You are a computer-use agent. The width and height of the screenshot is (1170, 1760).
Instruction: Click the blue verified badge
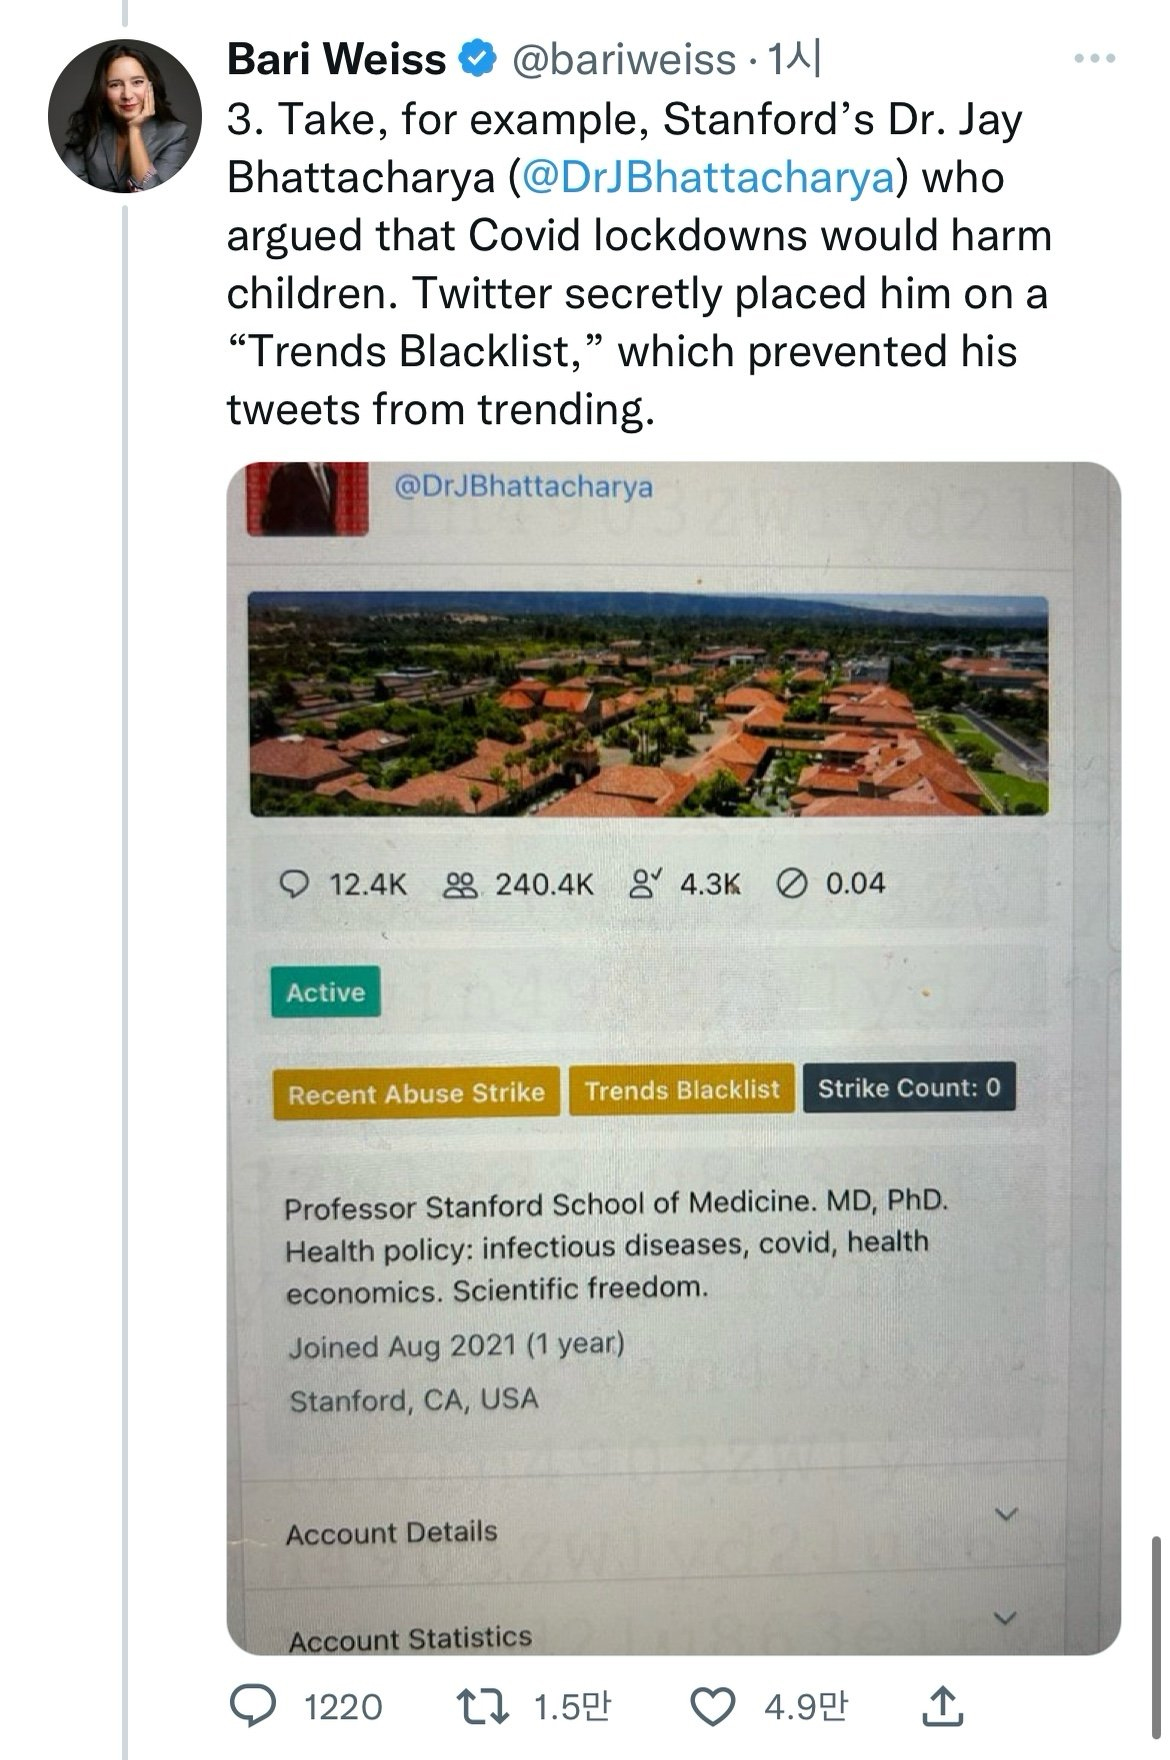coord(477,59)
